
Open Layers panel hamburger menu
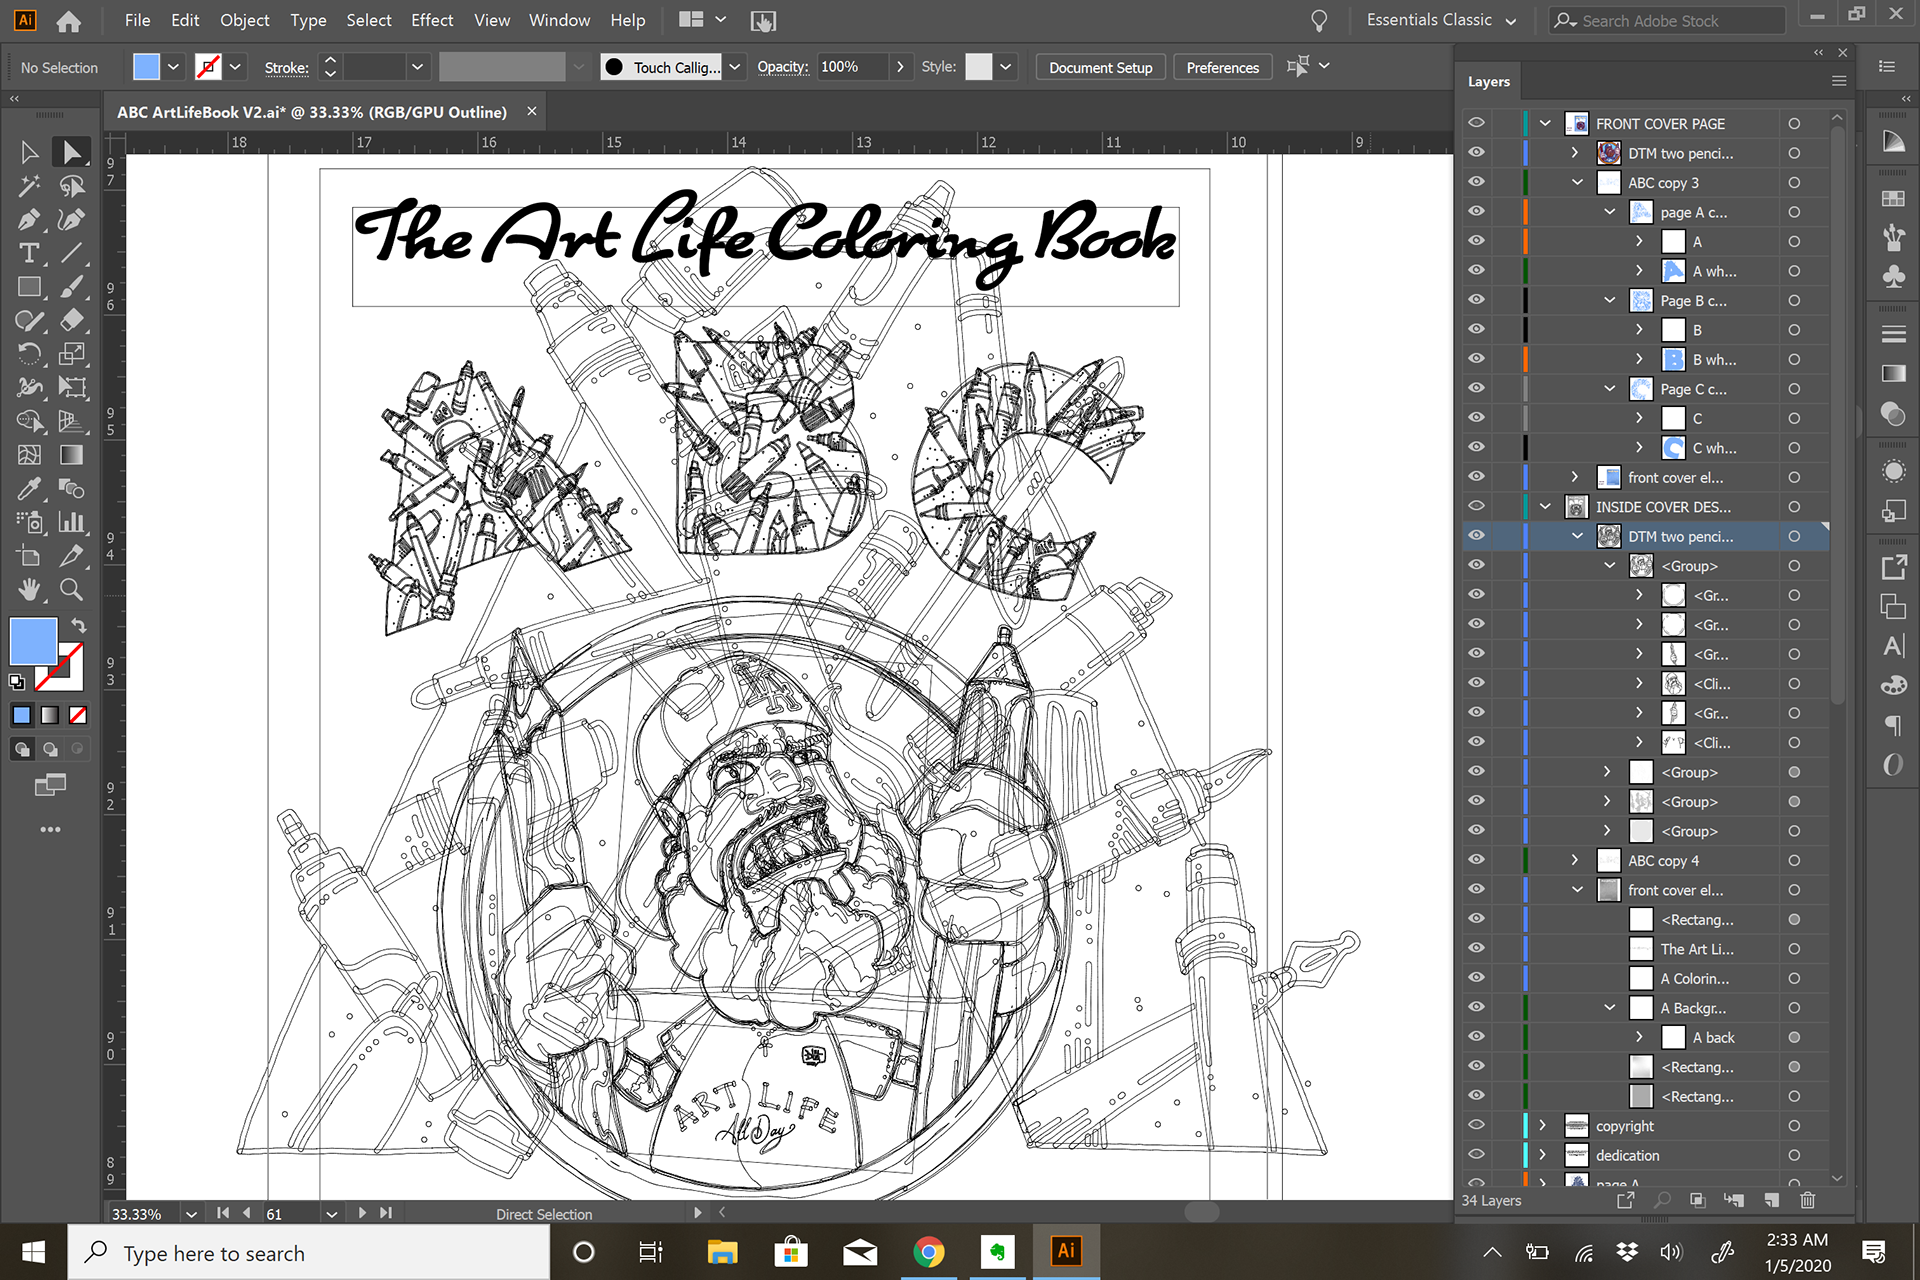click(1838, 81)
